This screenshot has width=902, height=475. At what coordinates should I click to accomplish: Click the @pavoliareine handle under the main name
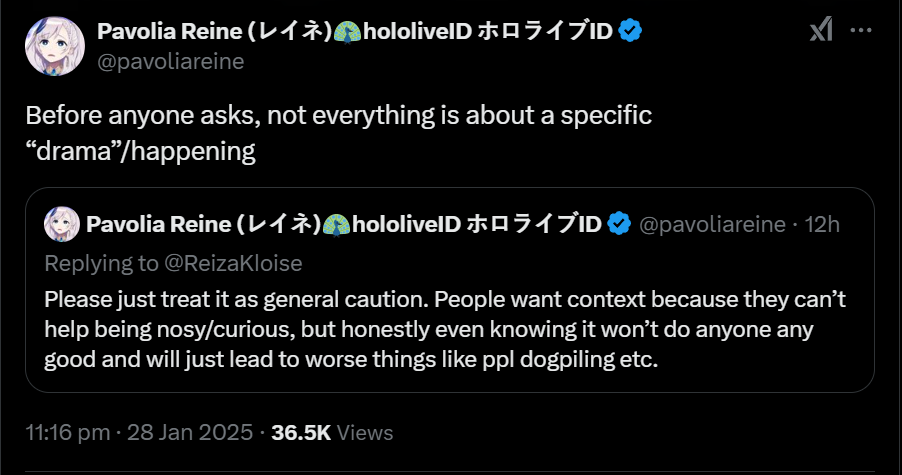[170, 61]
